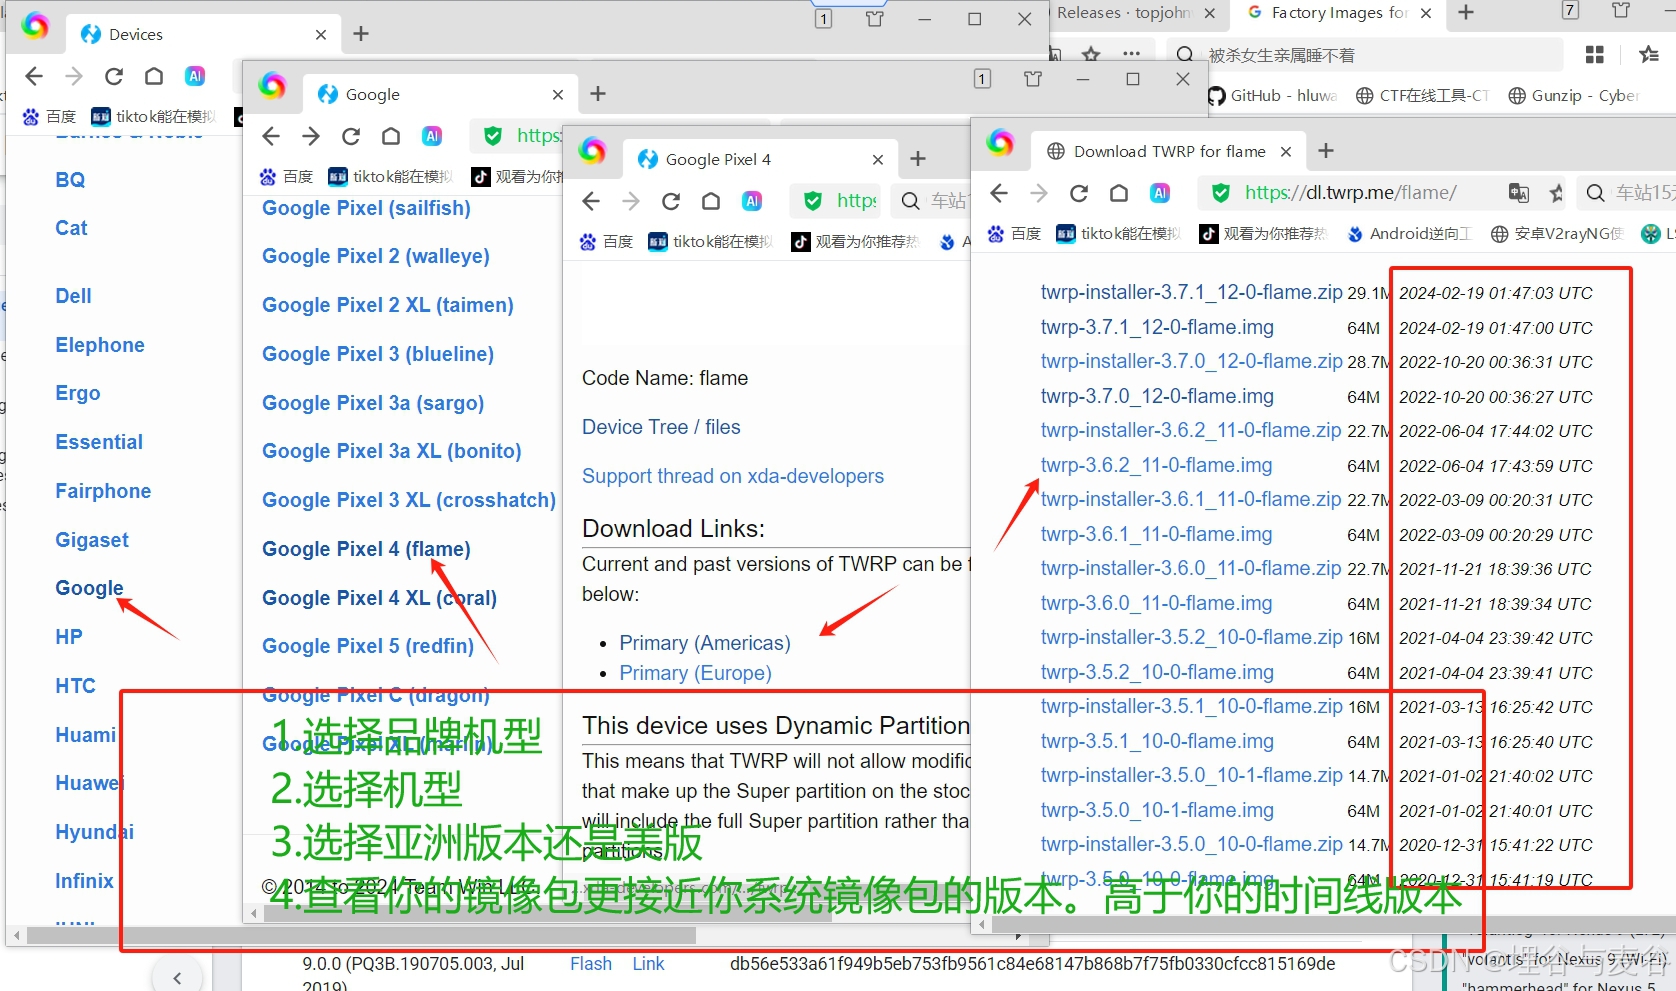
Task: Reload the Google tab window page
Action: tap(351, 136)
